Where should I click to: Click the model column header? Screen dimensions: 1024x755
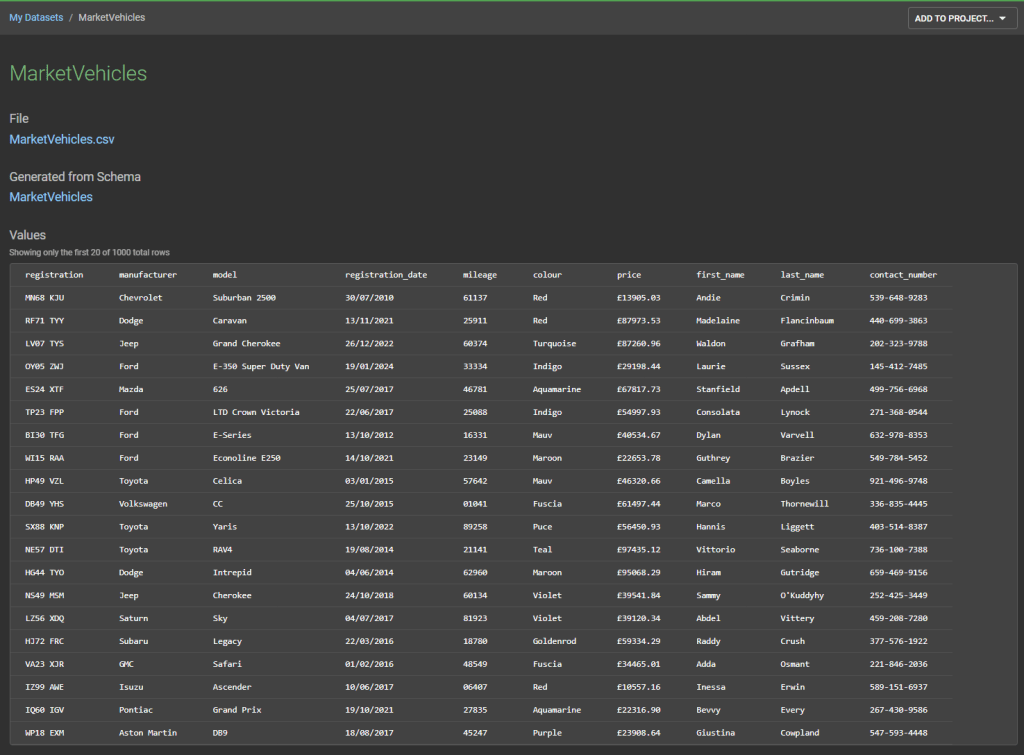point(225,275)
